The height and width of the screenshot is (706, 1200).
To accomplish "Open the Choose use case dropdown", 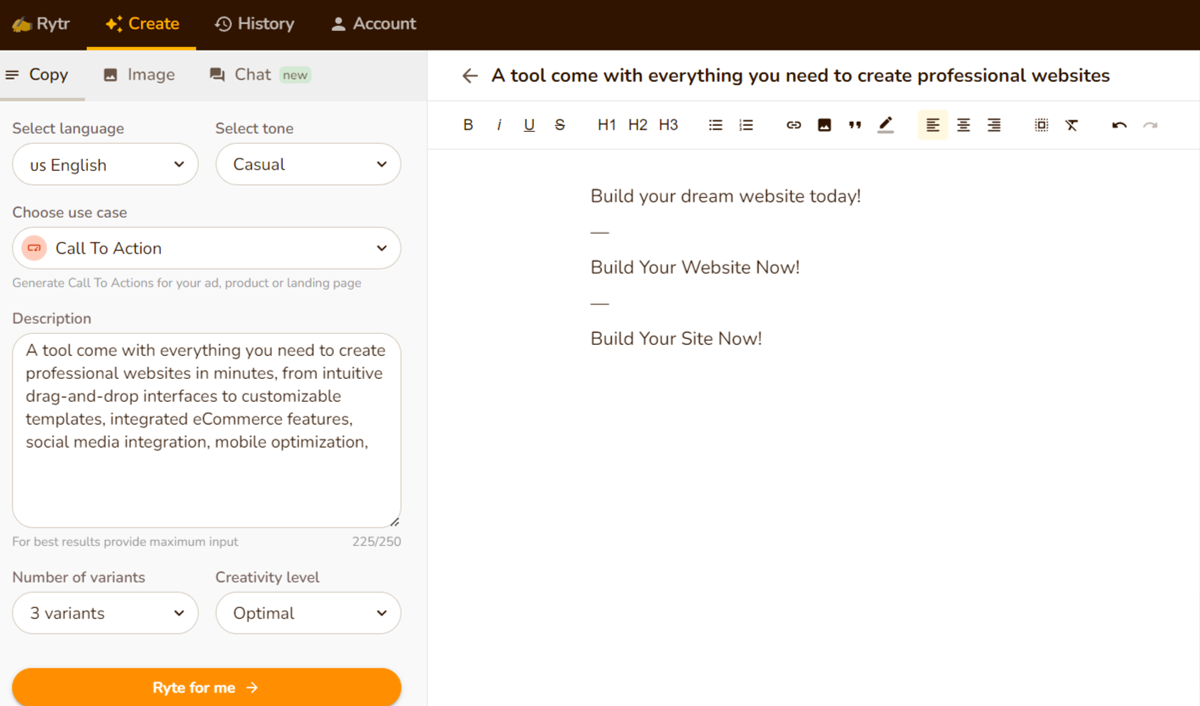I will point(206,248).
